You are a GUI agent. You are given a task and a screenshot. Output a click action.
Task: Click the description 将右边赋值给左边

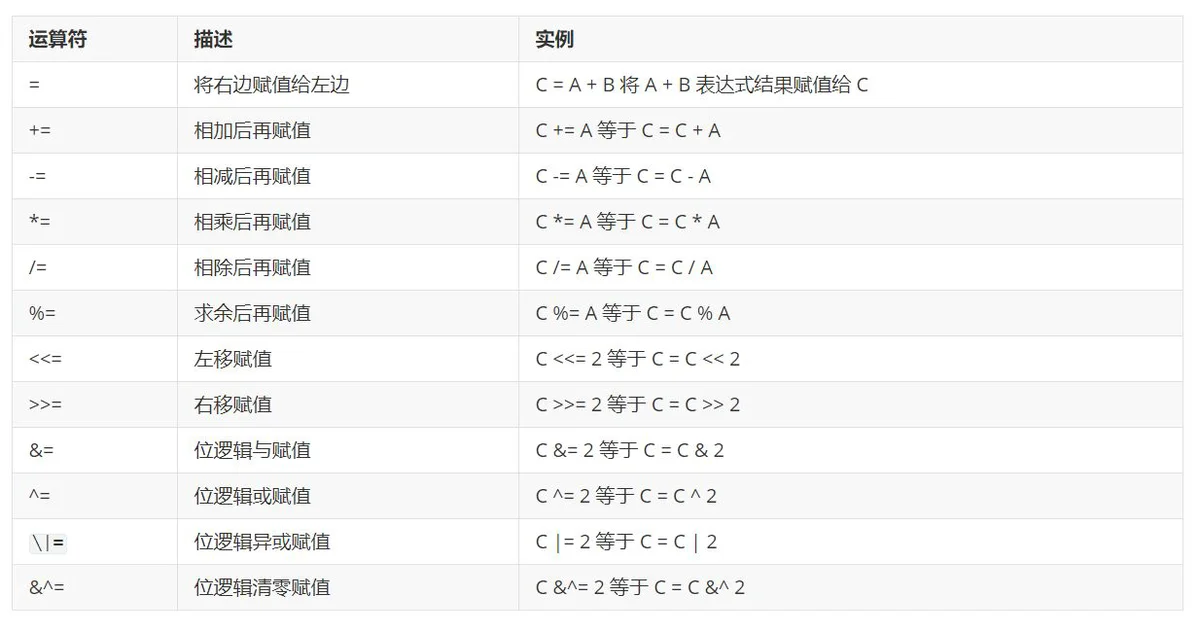coord(271,85)
